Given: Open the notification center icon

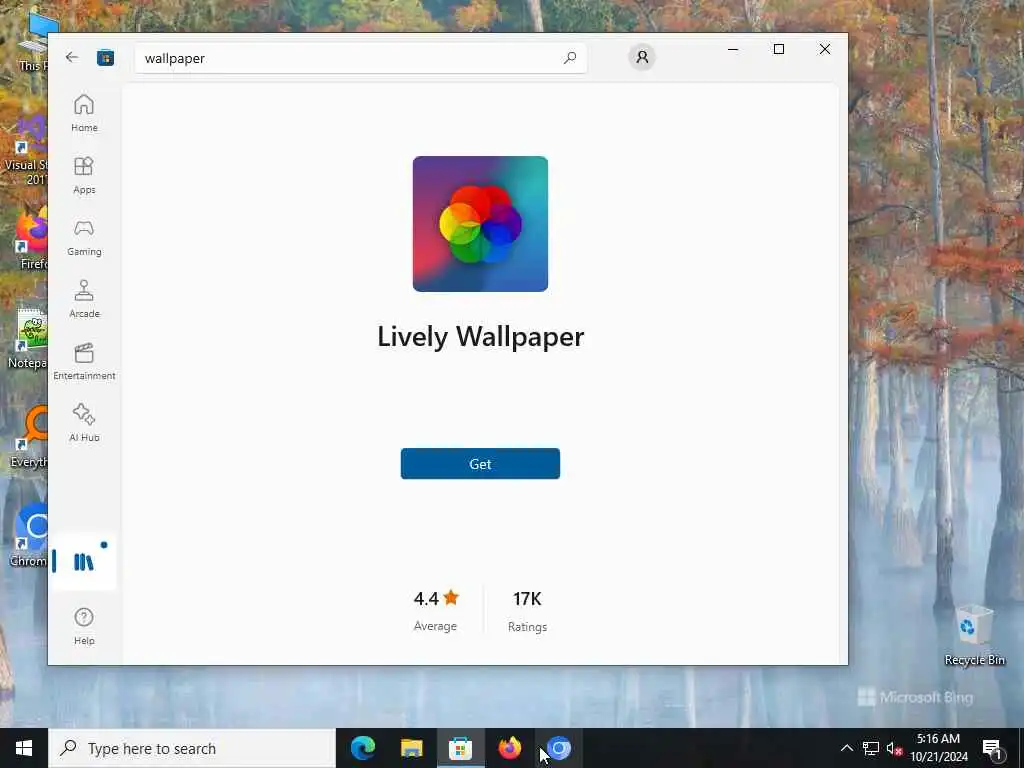Looking at the screenshot, I should [992, 748].
